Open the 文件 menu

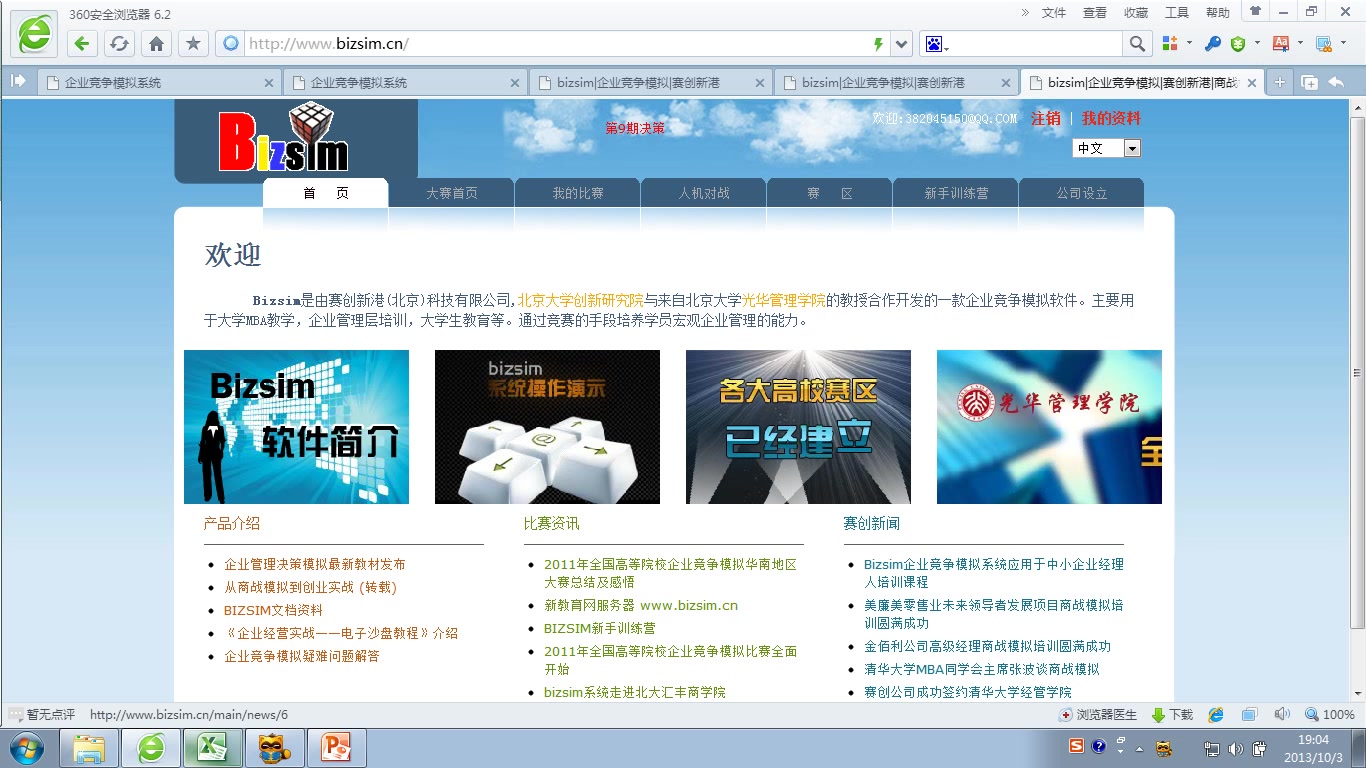tap(1054, 13)
